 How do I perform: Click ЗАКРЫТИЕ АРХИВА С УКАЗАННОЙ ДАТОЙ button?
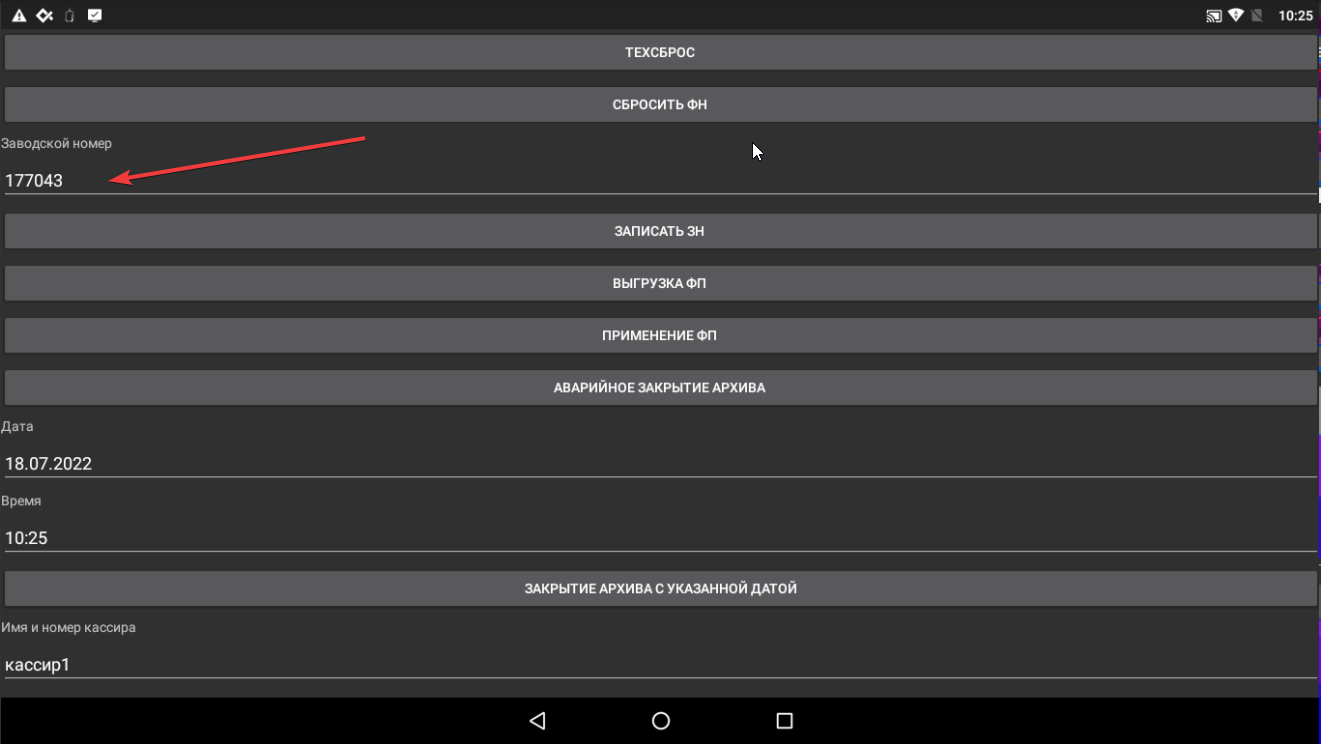[x=660, y=589]
